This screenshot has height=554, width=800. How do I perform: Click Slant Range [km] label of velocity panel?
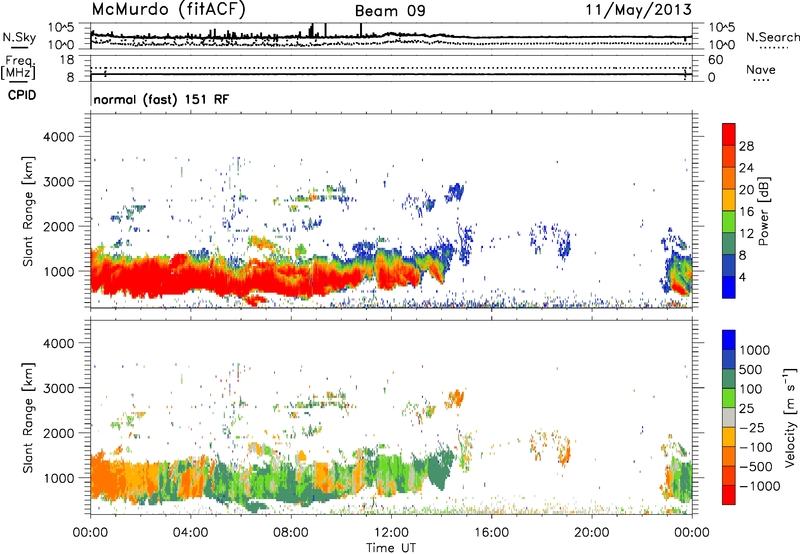tap(28, 418)
